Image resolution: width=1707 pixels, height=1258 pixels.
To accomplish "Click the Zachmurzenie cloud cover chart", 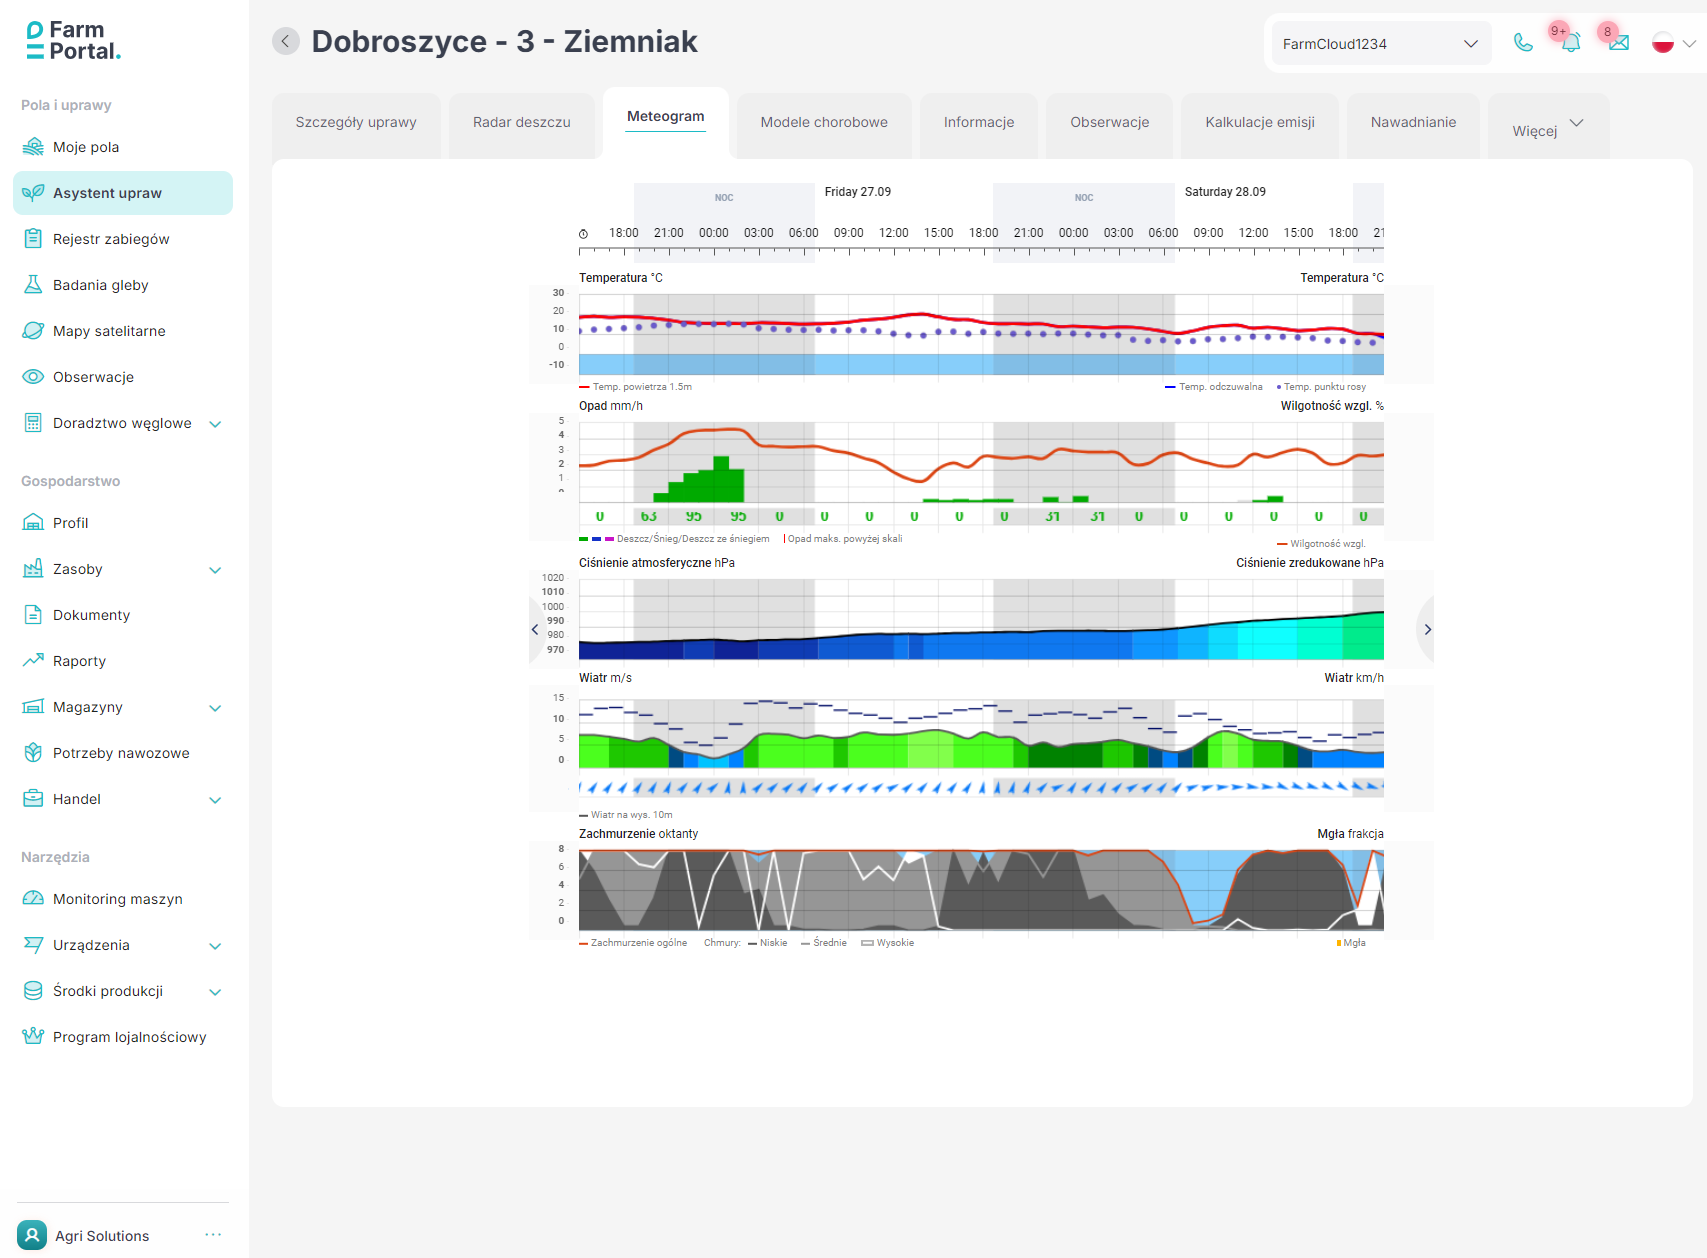I will coord(981,890).
